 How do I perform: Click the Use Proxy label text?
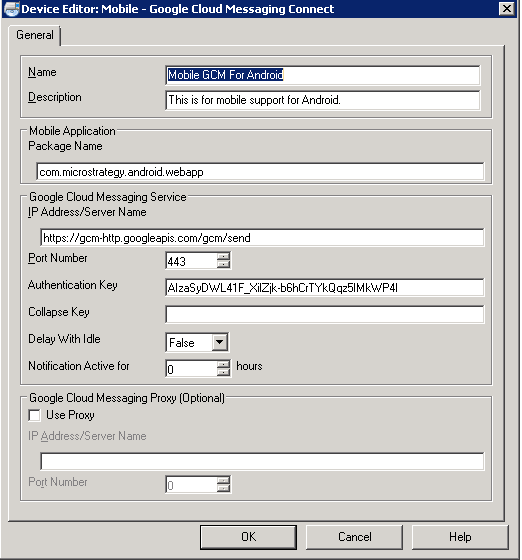[x=70, y=415]
